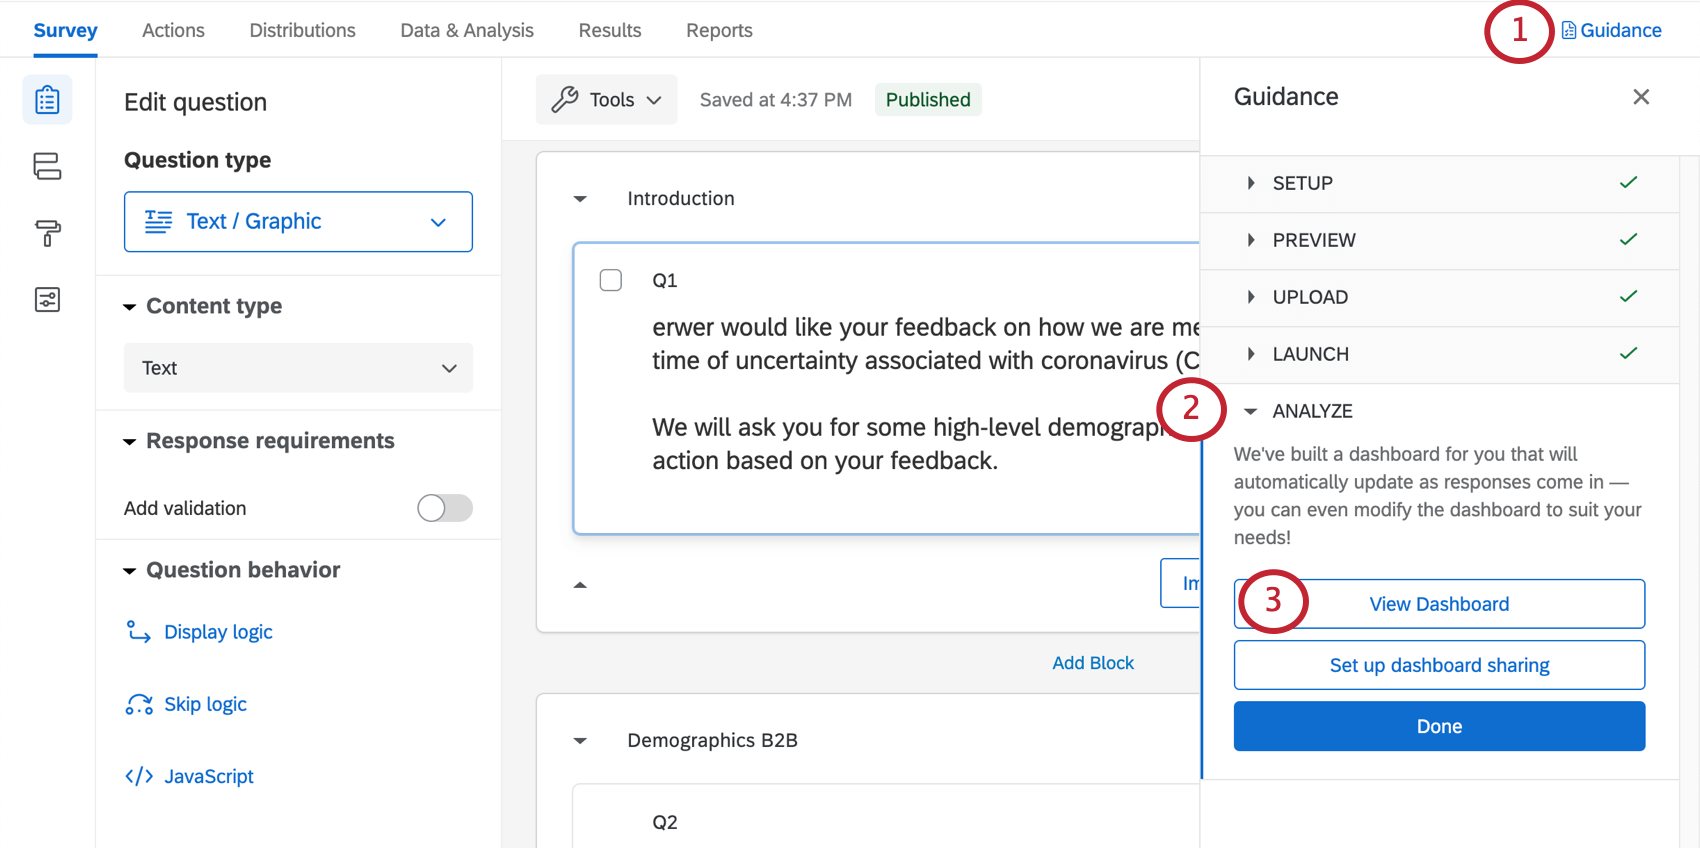This screenshot has height=848, width=1700.
Task: Open the survey options sidebar icon
Action: coord(47,300)
